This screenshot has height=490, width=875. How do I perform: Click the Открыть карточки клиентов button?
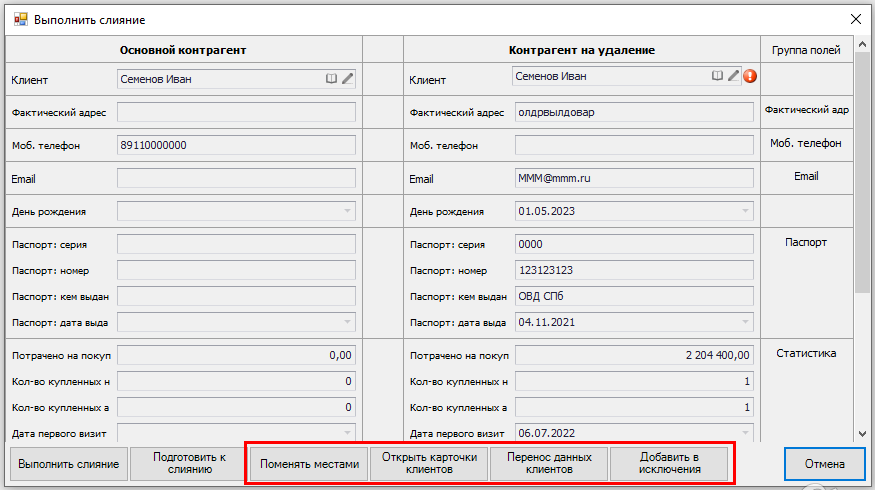tap(429, 464)
